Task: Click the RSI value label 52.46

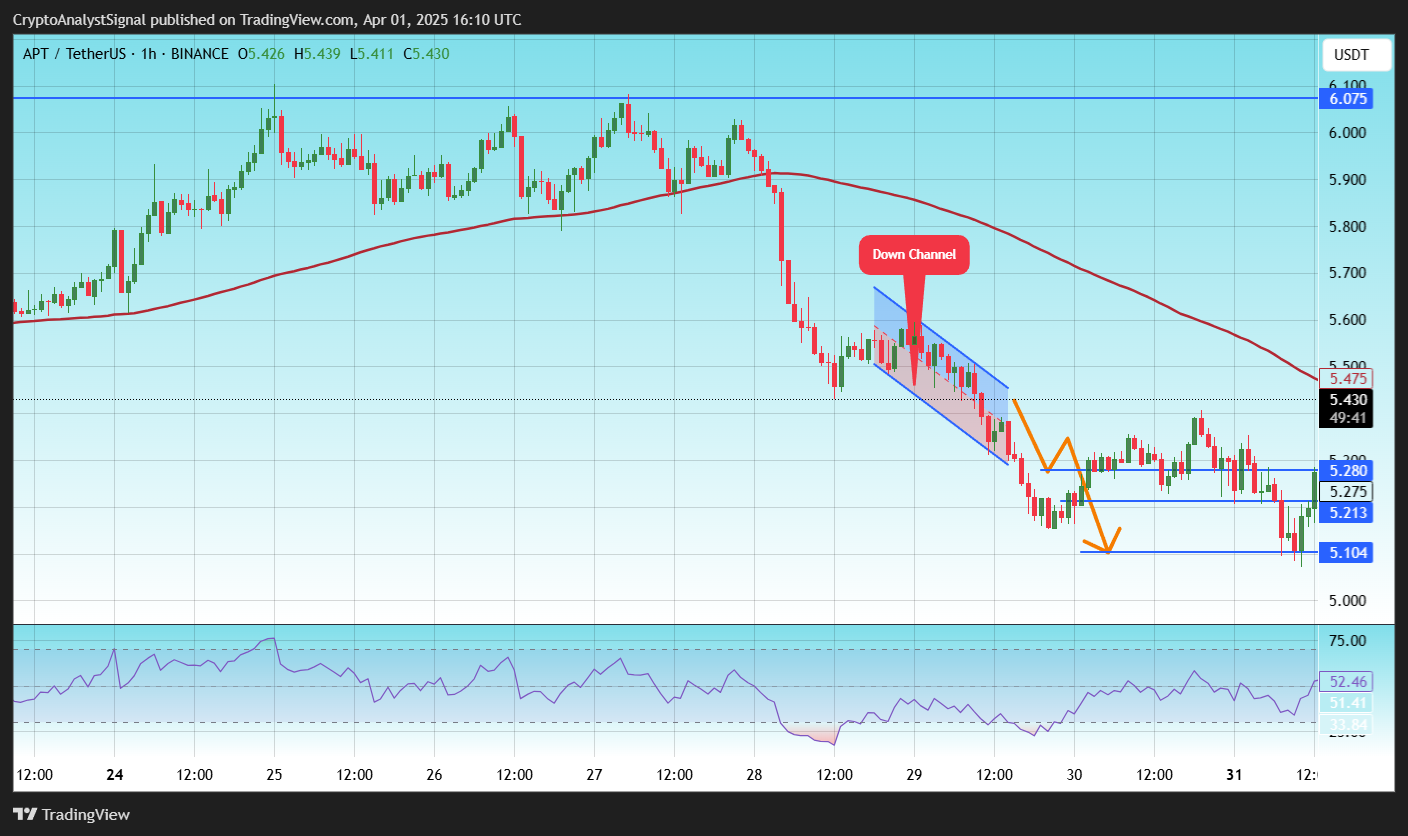Action: pos(1346,681)
